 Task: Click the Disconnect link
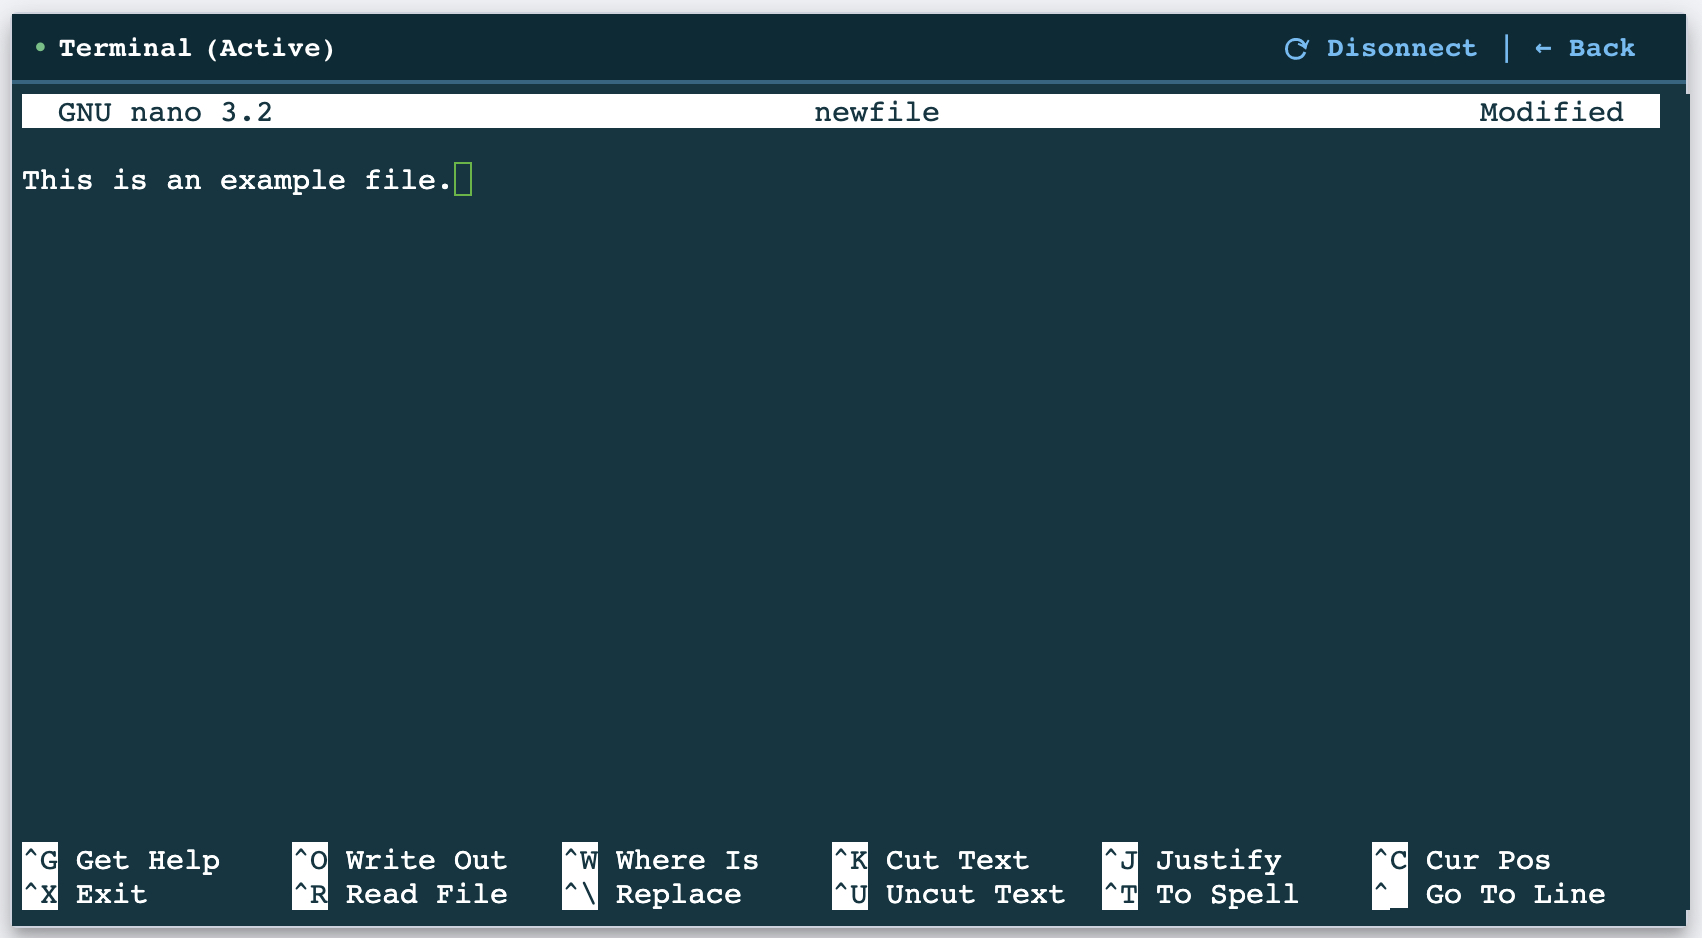click(x=1402, y=47)
